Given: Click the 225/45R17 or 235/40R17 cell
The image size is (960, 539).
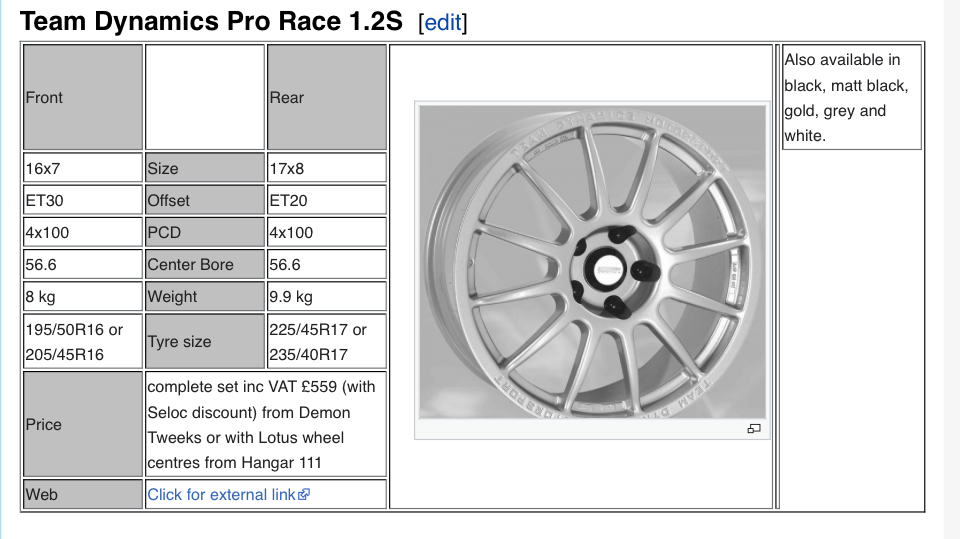Looking at the screenshot, I should point(327,341).
